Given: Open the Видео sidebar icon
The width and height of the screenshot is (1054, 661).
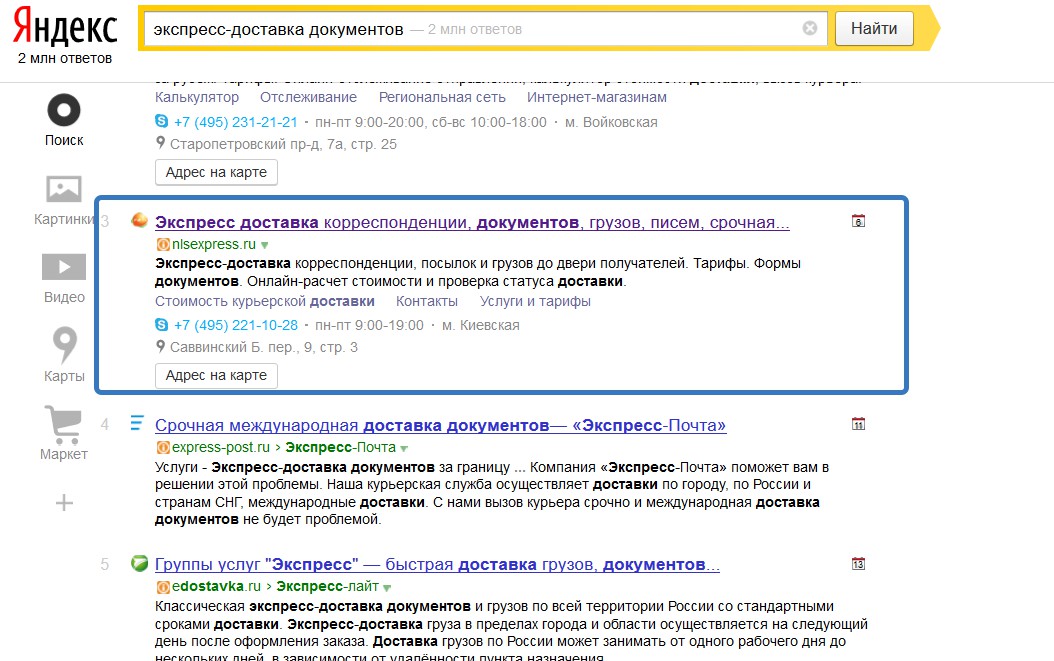Looking at the screenshot, I should (64, 267).
